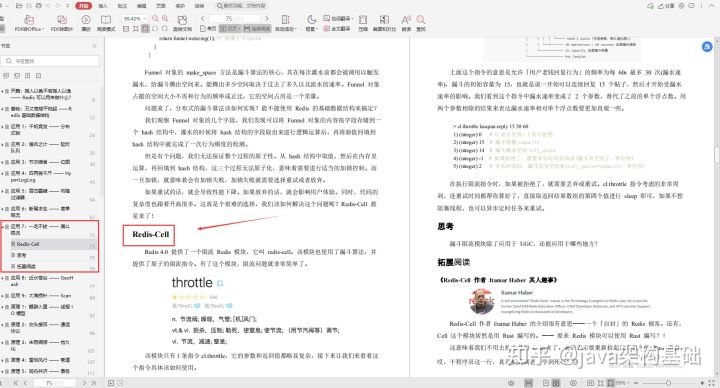720x388 pixels.
Task: Go to next page using toolbar arrow
Action: pyautogui.click(x=267, y=18)
